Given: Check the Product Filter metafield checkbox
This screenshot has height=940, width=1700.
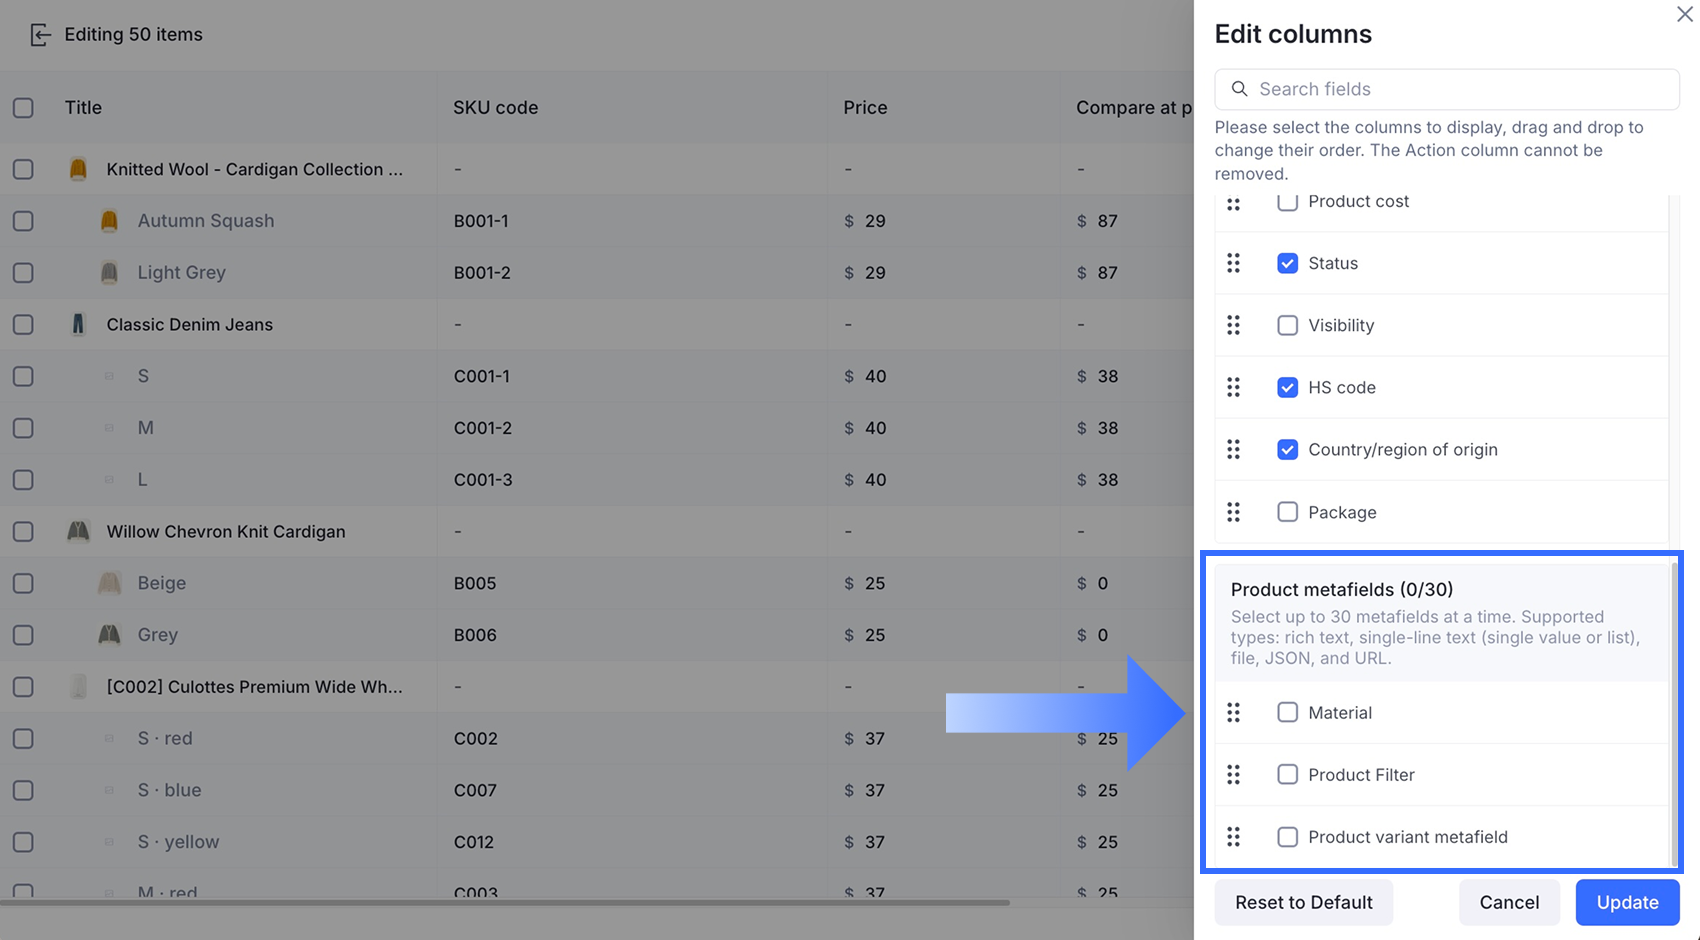Looking at the screenshot, I should (1287, 774).
